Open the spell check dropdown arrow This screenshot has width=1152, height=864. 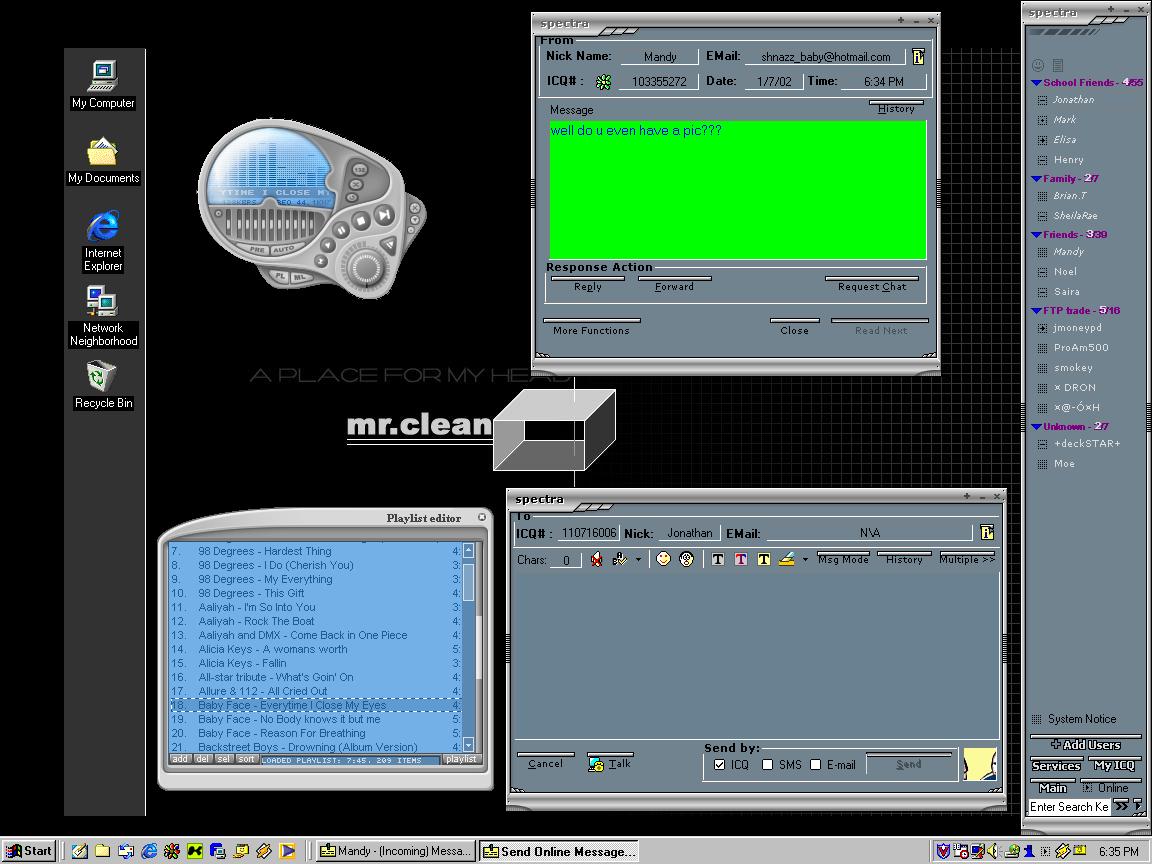pos(638,560)
